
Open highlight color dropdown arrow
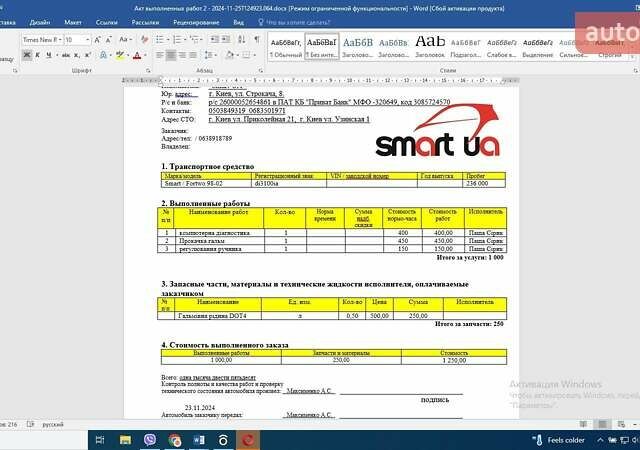click(x=128, y=55)
